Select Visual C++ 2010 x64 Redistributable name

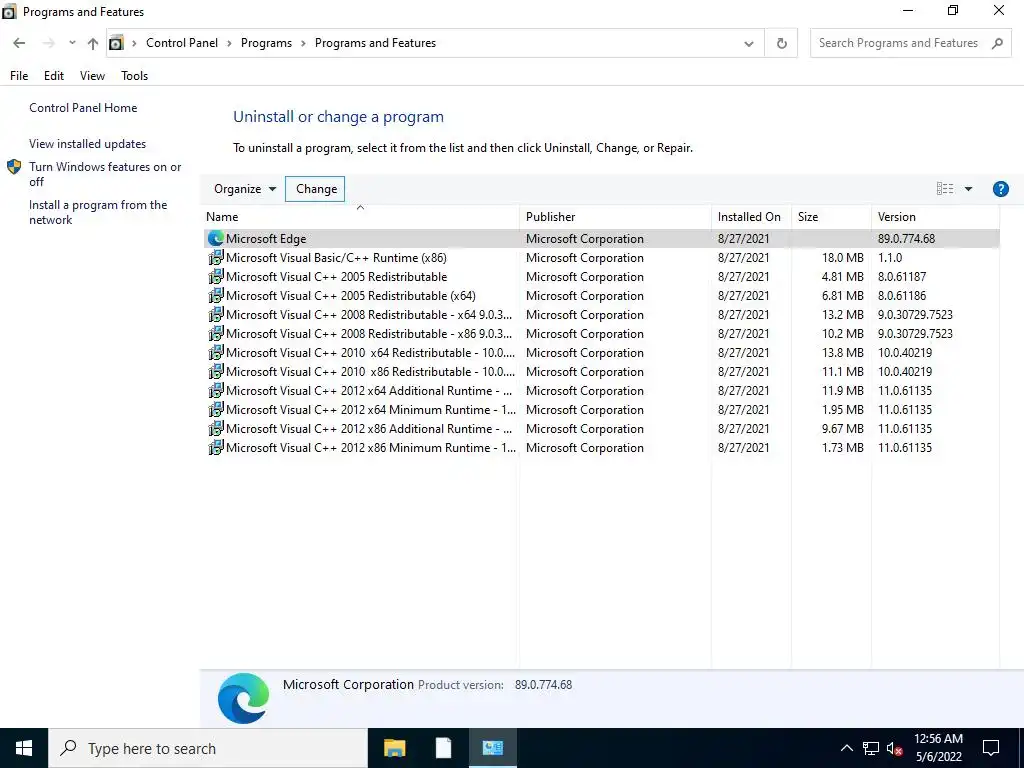370,353
